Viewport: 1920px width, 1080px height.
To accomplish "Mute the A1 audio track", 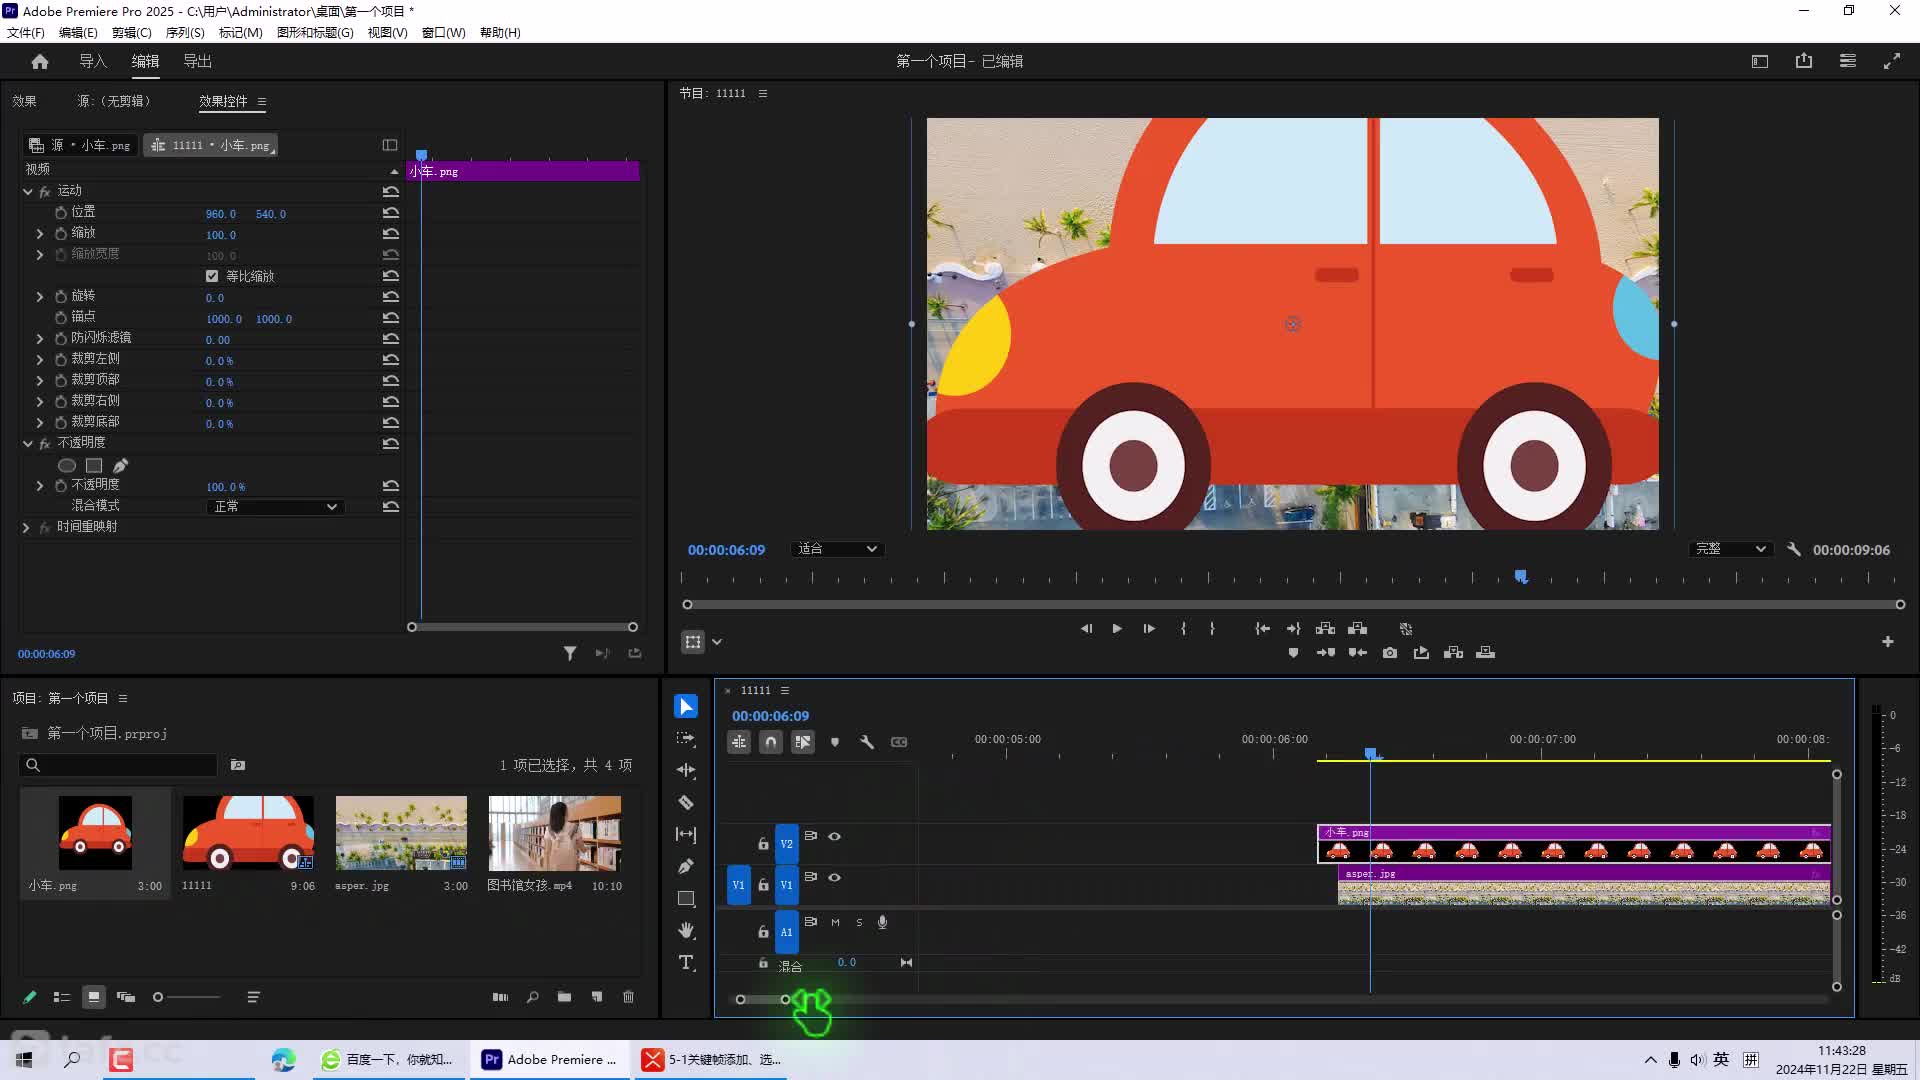I will (835, 923).
